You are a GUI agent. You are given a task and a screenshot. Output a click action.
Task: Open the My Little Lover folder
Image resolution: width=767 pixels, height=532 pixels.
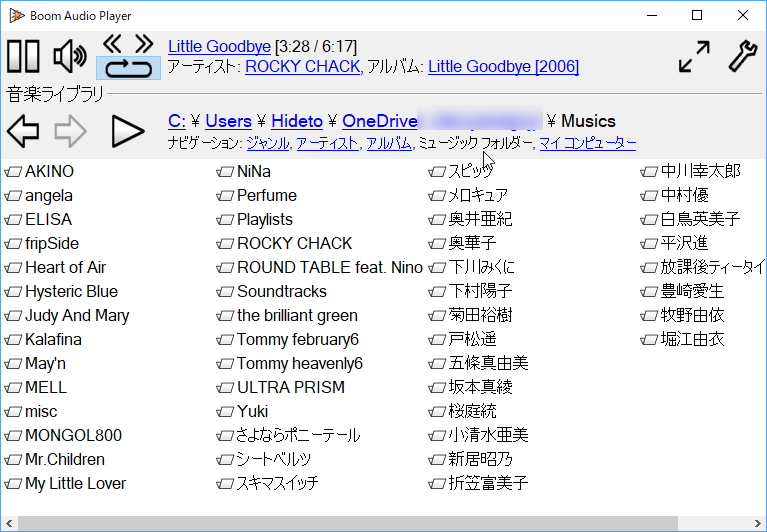(65, 483)
